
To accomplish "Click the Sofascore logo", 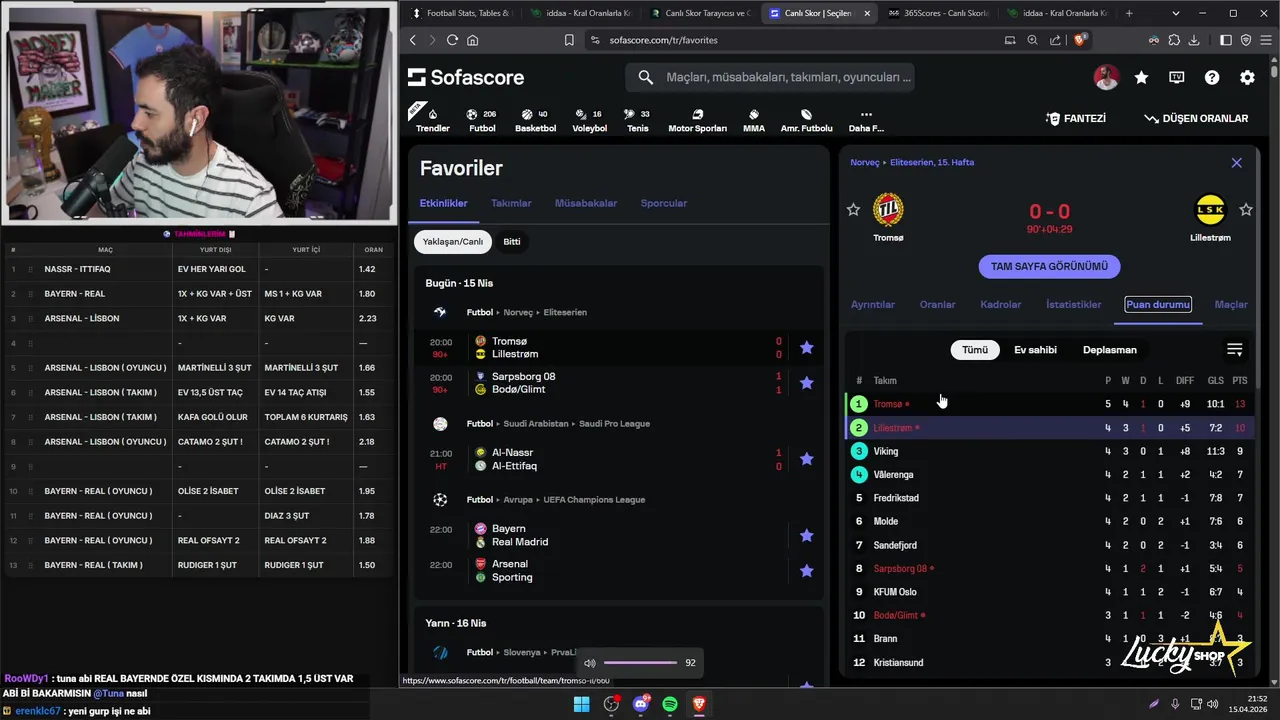I will pos(466,77).
